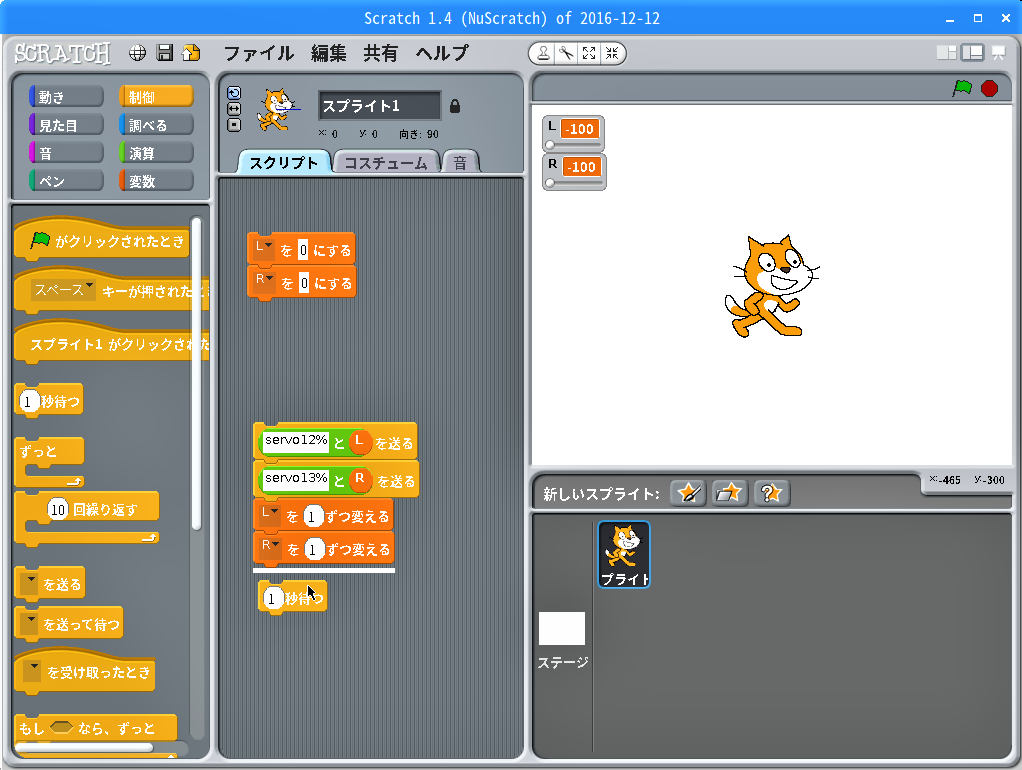Set rotation style to rotate freely

(234, 93)
